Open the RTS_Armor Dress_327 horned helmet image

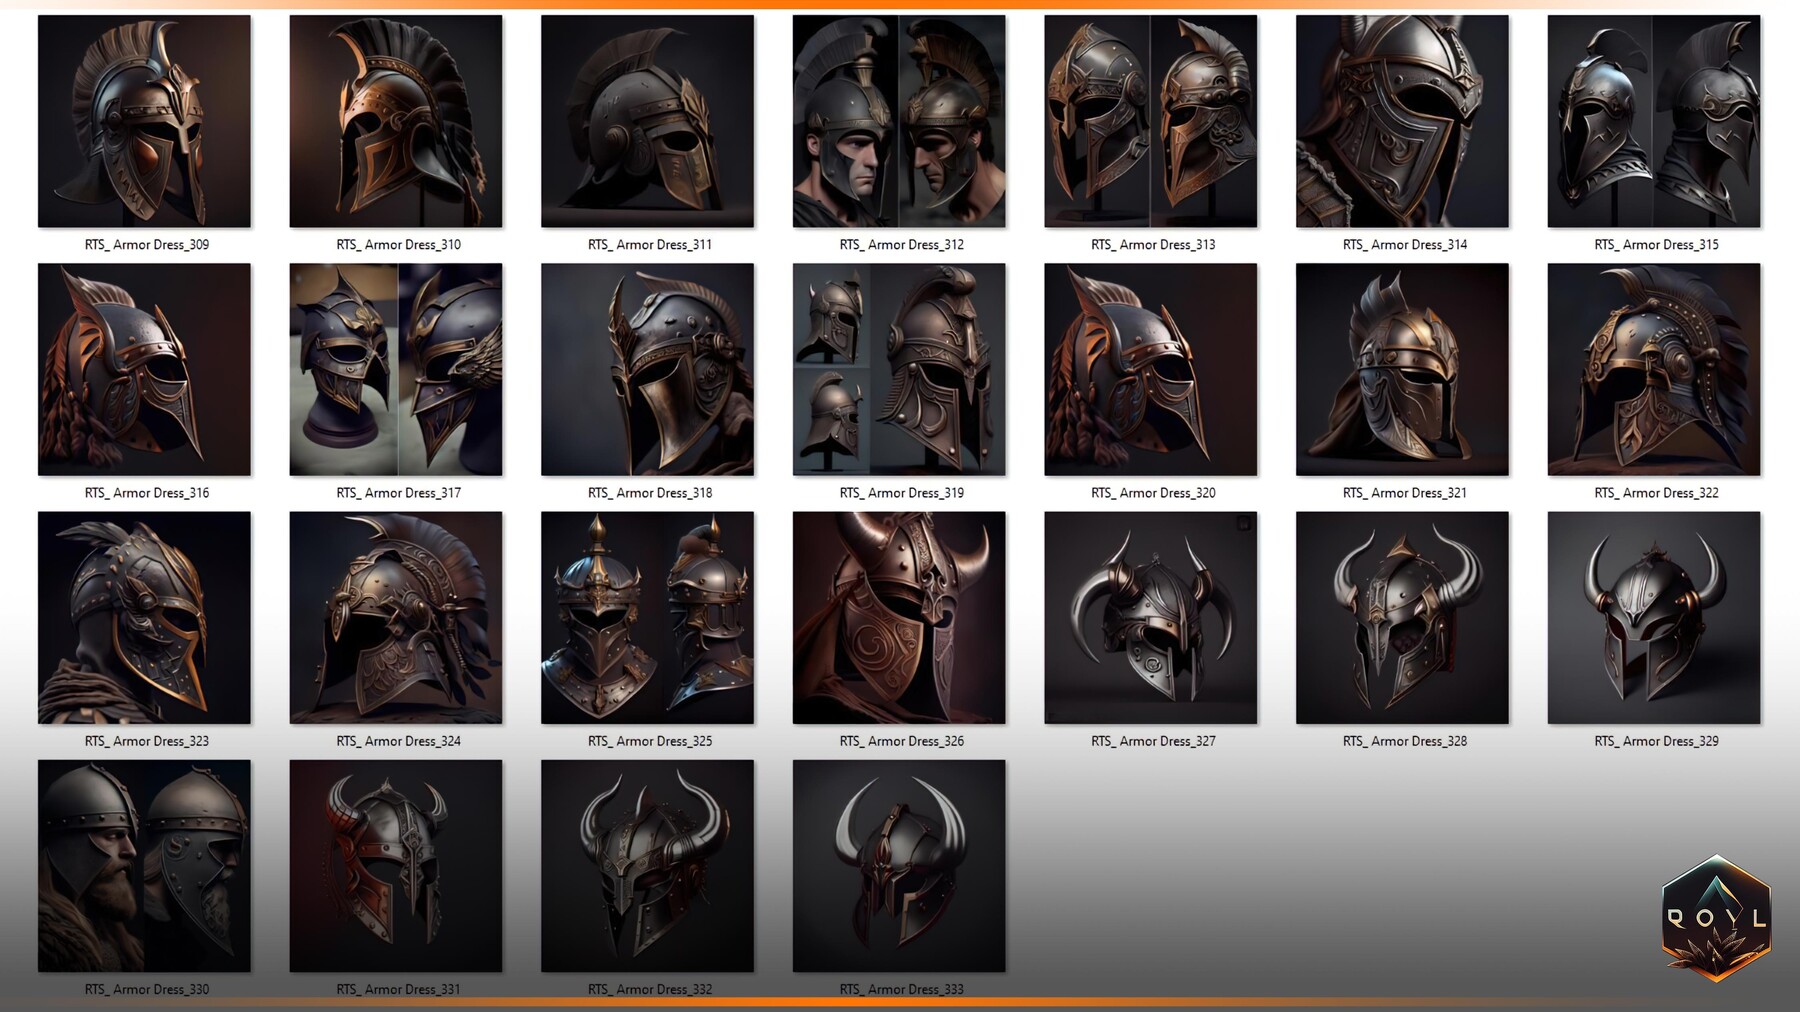point(1150,617)
